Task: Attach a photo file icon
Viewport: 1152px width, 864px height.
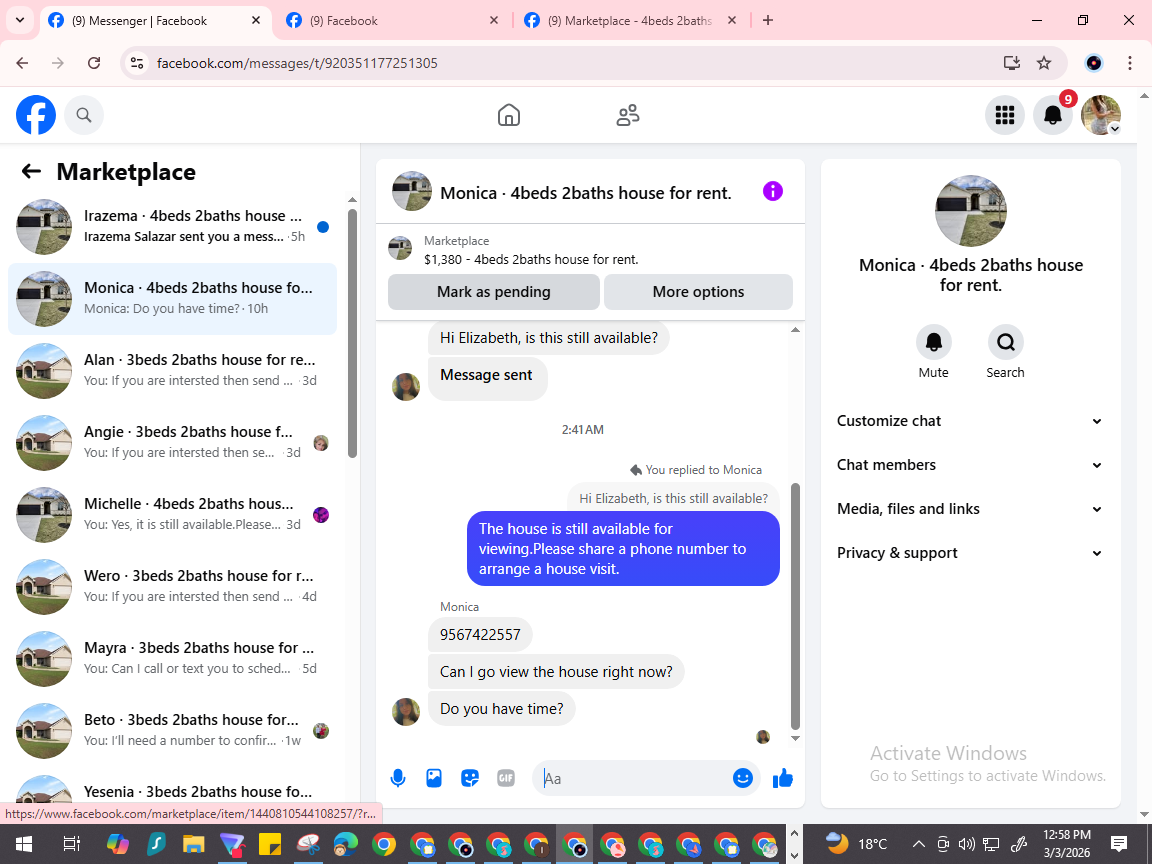Action: coord(433,778)
